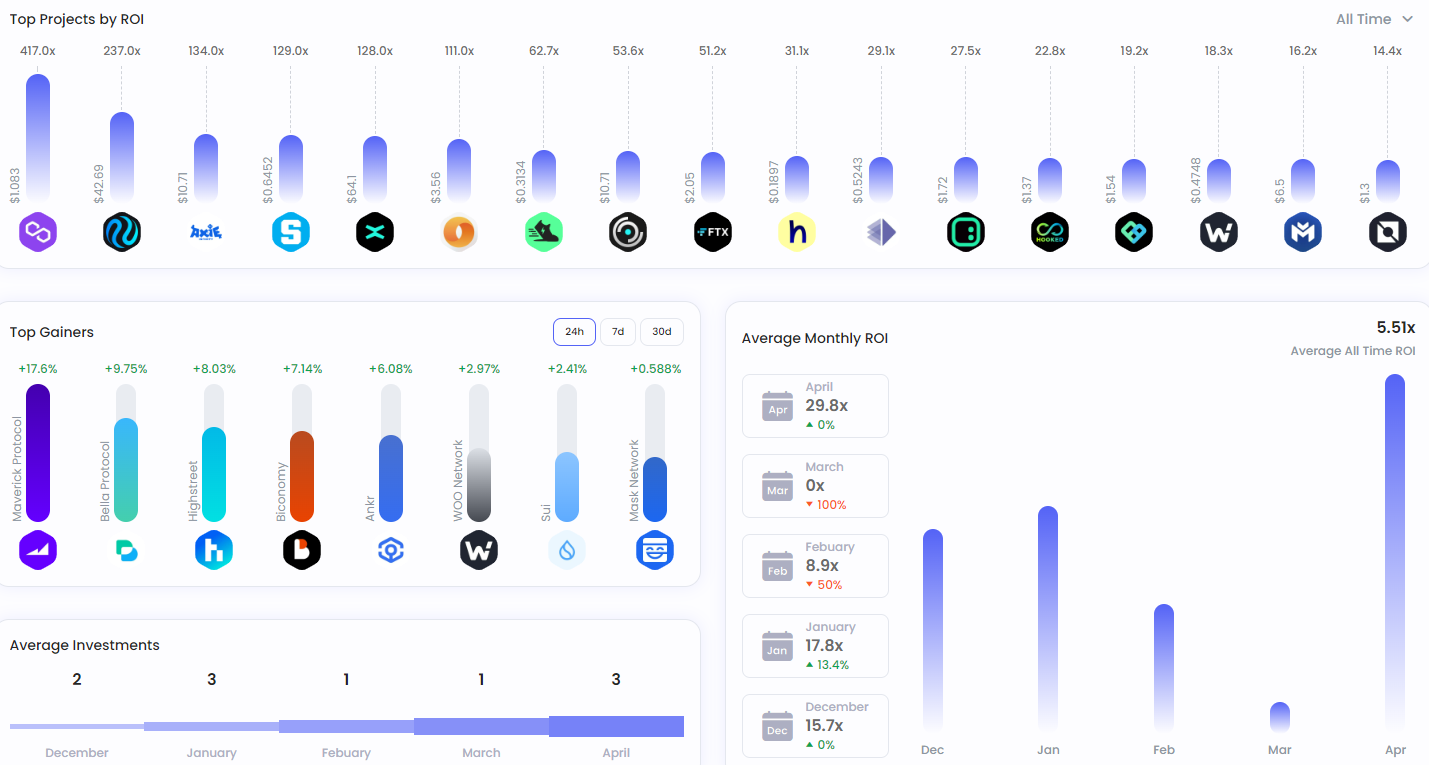Click the 'Average All Time ROI' caption

(1353, 351)
